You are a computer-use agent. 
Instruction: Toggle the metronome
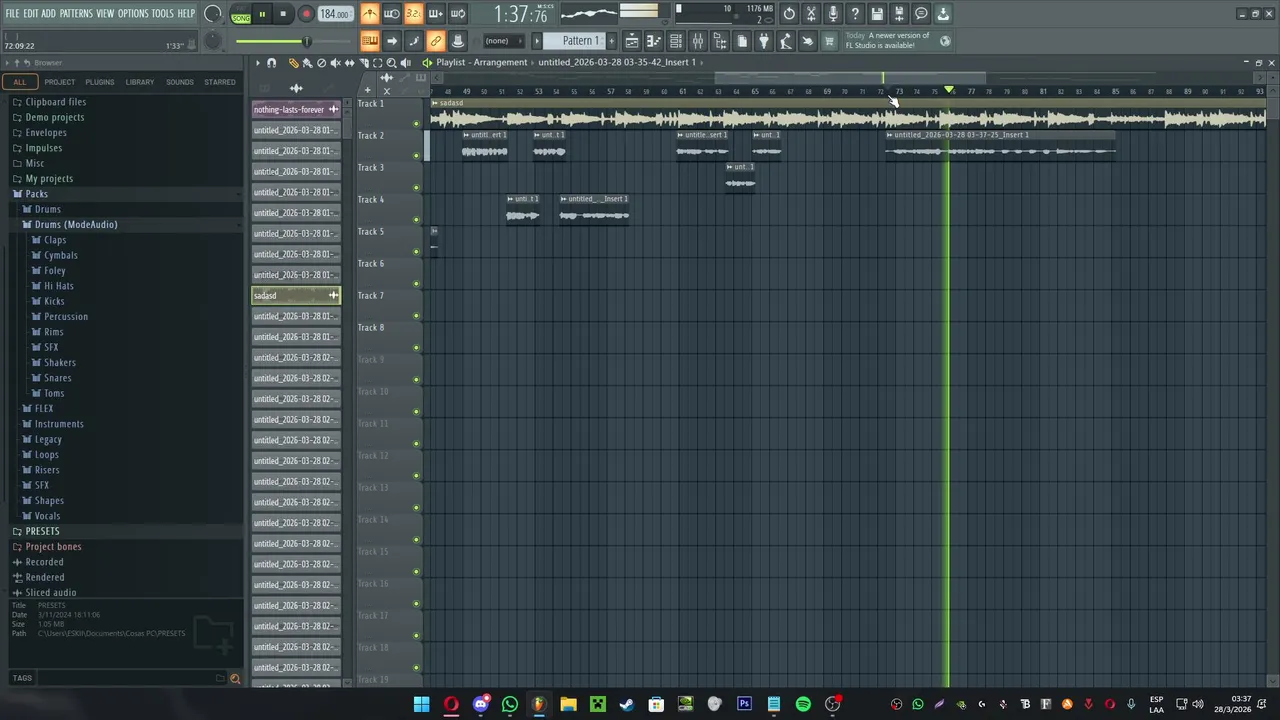tap(370, 14)
